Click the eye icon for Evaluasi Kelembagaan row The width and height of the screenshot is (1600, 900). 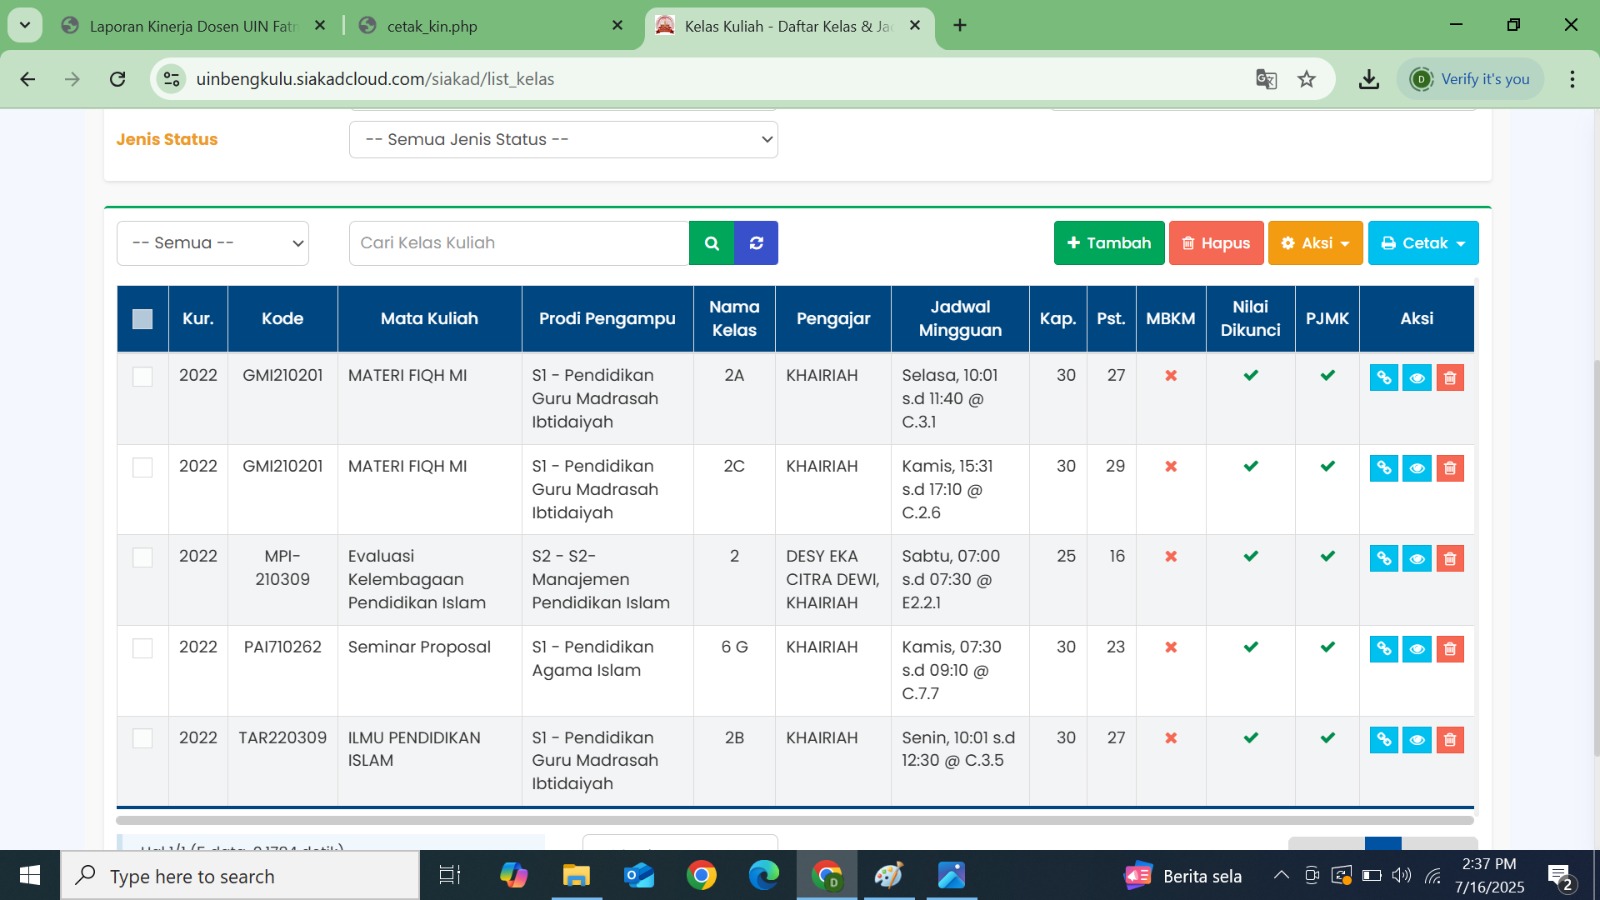click(x=1416, y=559)
